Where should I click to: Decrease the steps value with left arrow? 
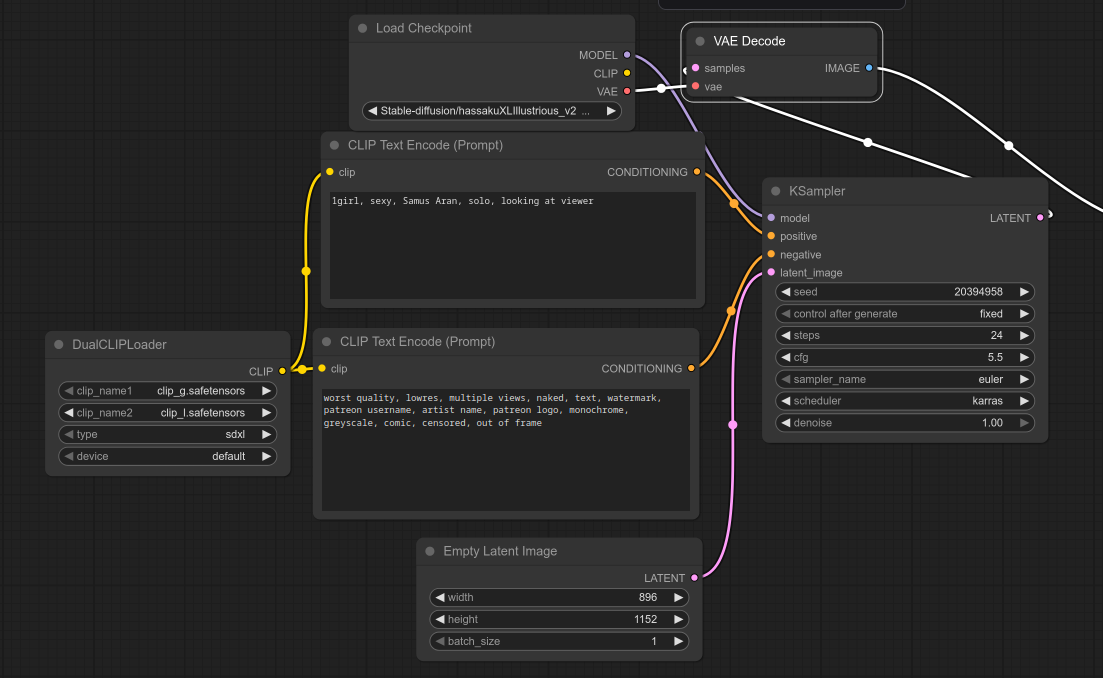(x=786, y=335)
